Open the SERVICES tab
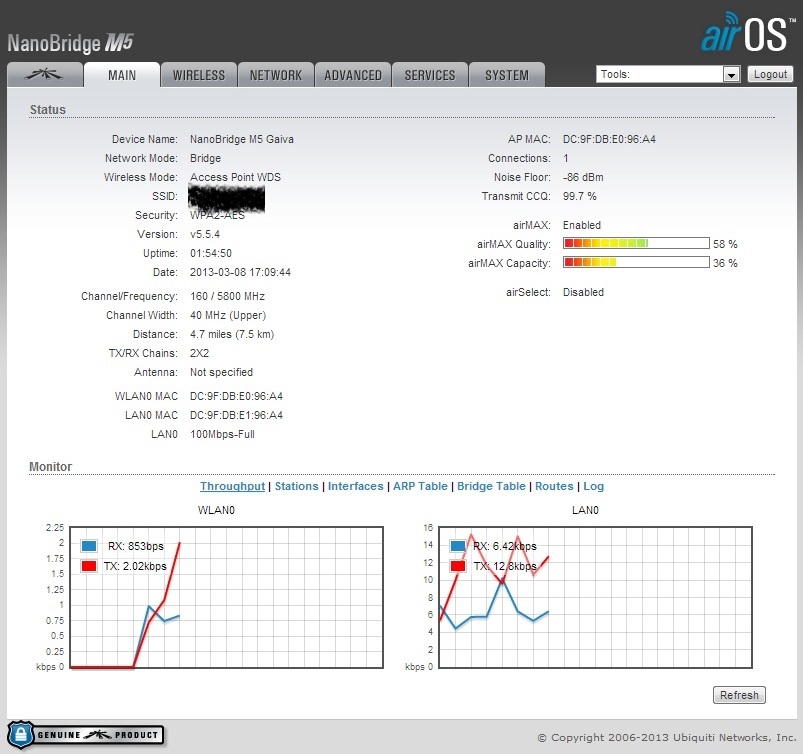The image size is (803, 754). coord(430,75)
